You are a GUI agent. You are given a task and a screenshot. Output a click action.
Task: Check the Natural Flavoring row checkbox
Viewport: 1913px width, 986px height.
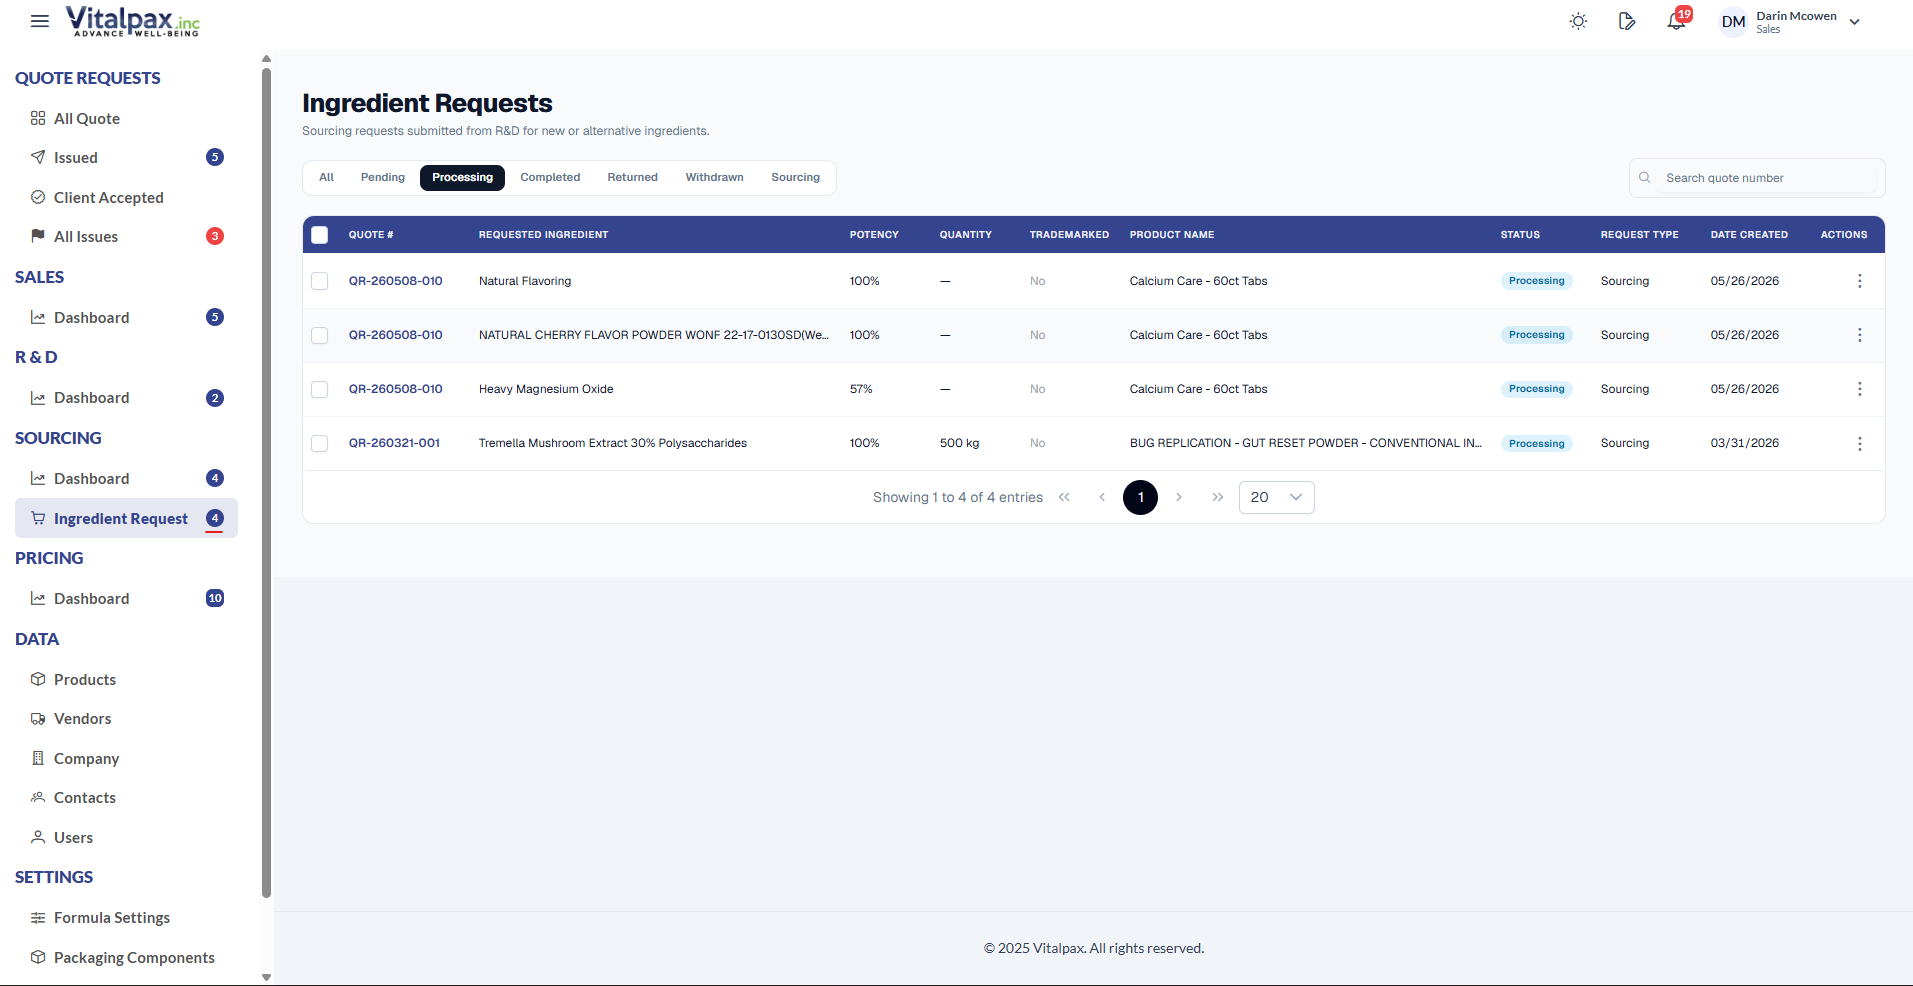coord(320,281)
